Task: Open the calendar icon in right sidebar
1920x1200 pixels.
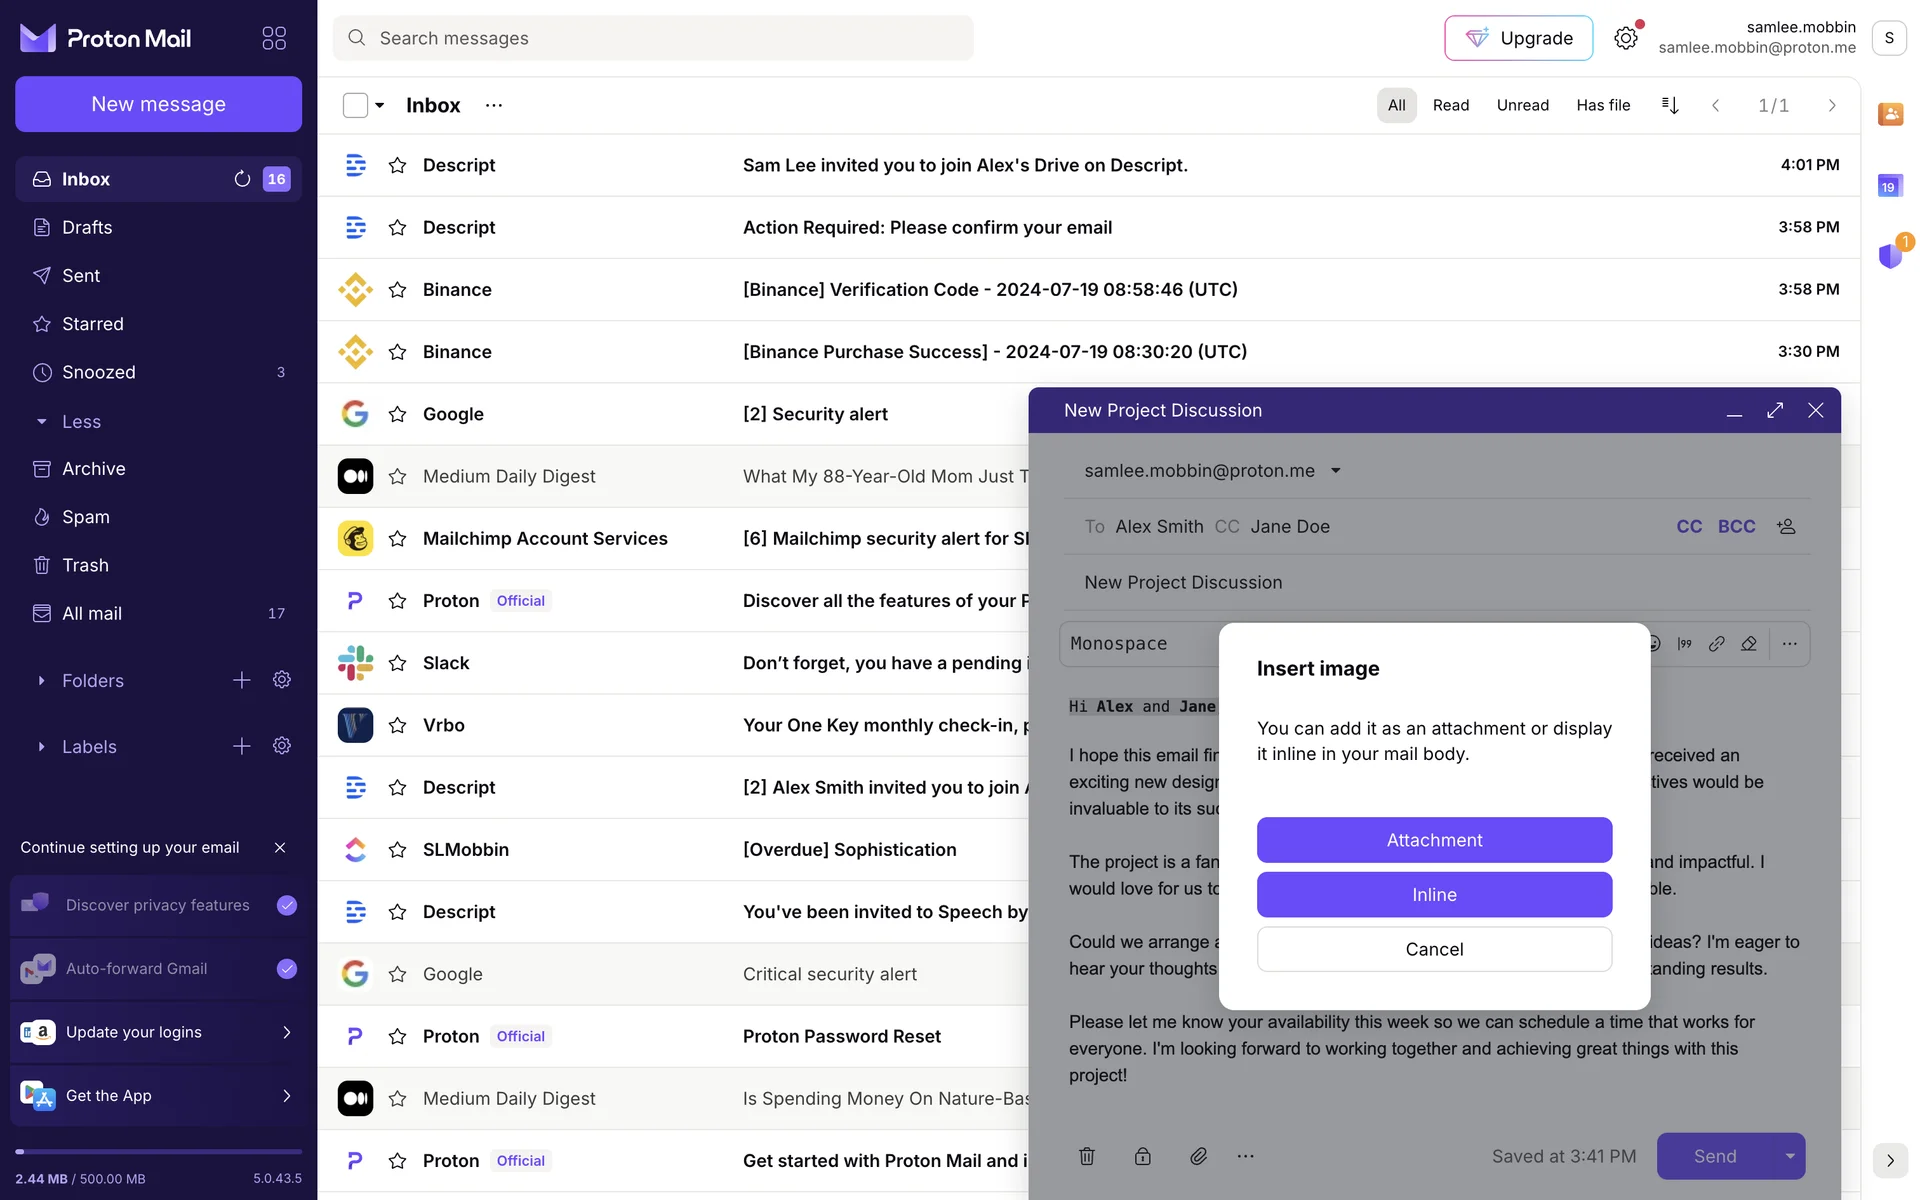Action: [x=1889, y=186]
